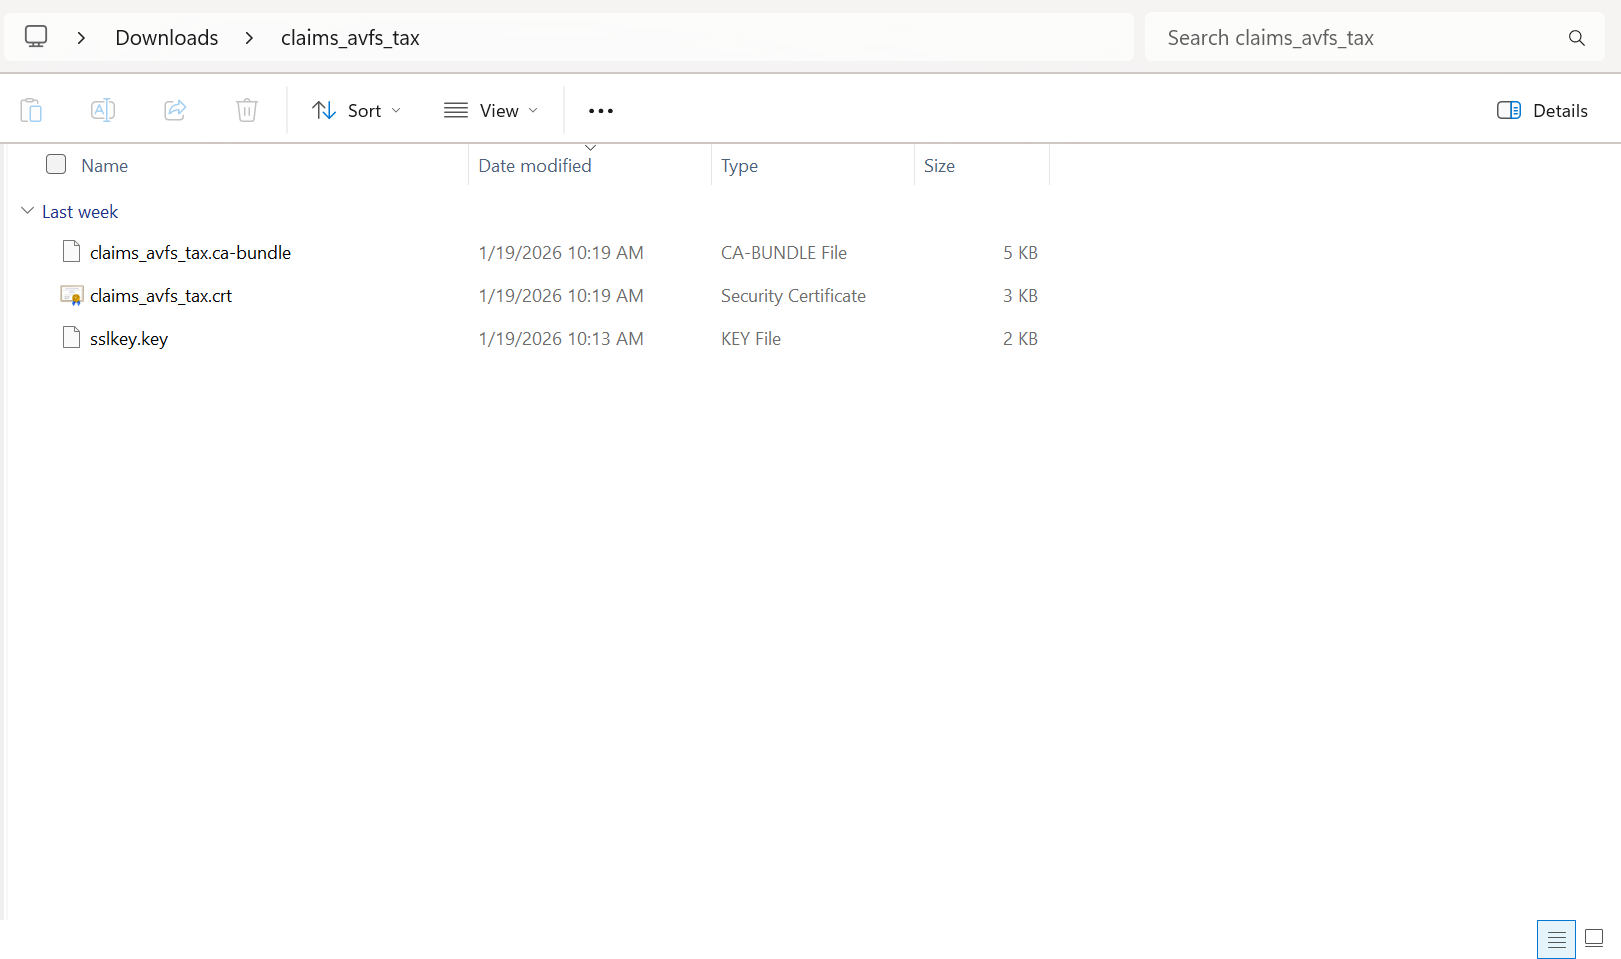Select the claims_avfs_tax.crt certificate file
The height and width of the screenshot is (959, 1621).
(x=161, y=296)
